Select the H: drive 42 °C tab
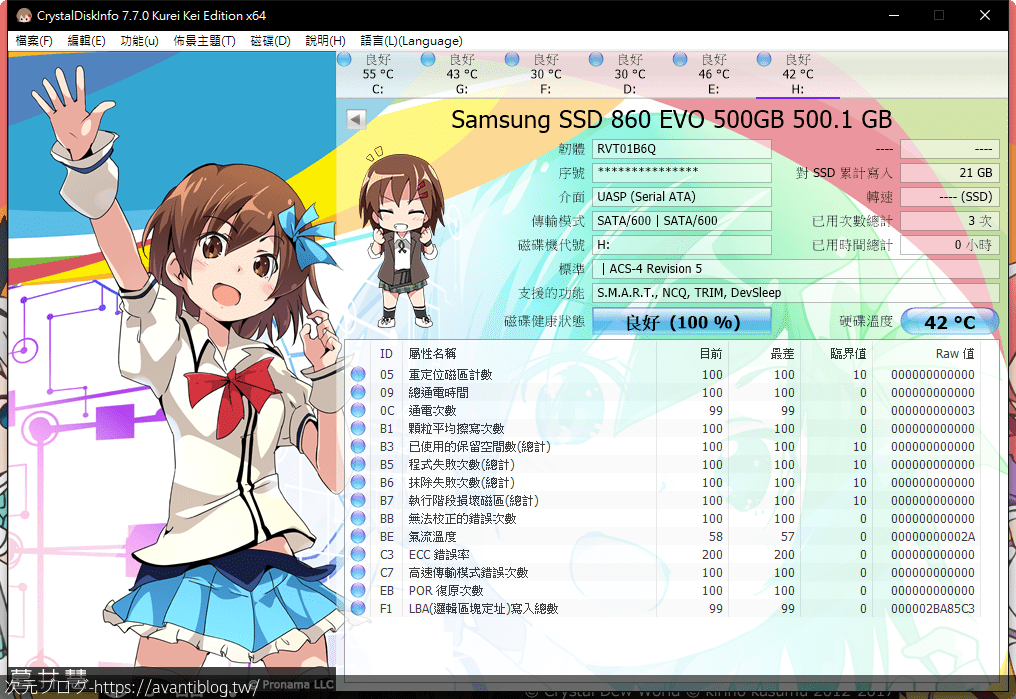The height and width of the screenshot is (699, 1016). [x=798, y=74]
